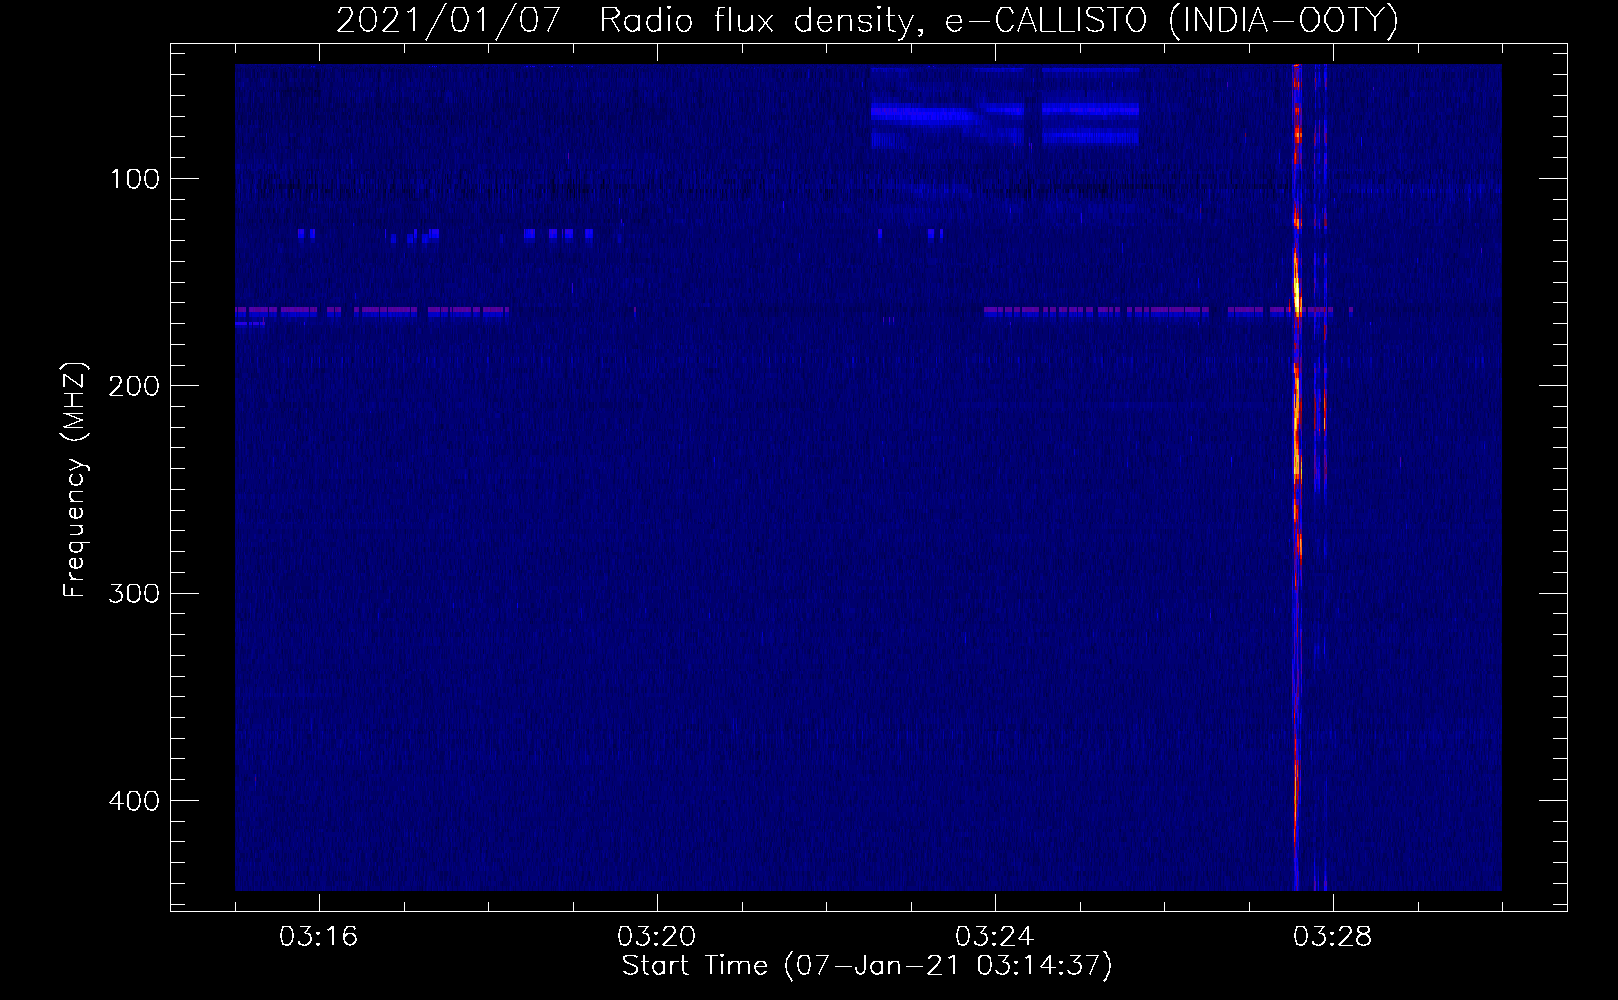Viewport: 1618px width, 1000px height.
Task: Click the purple interference line at 165 MHz near 03:25
Action: (x=1097, y=311)
